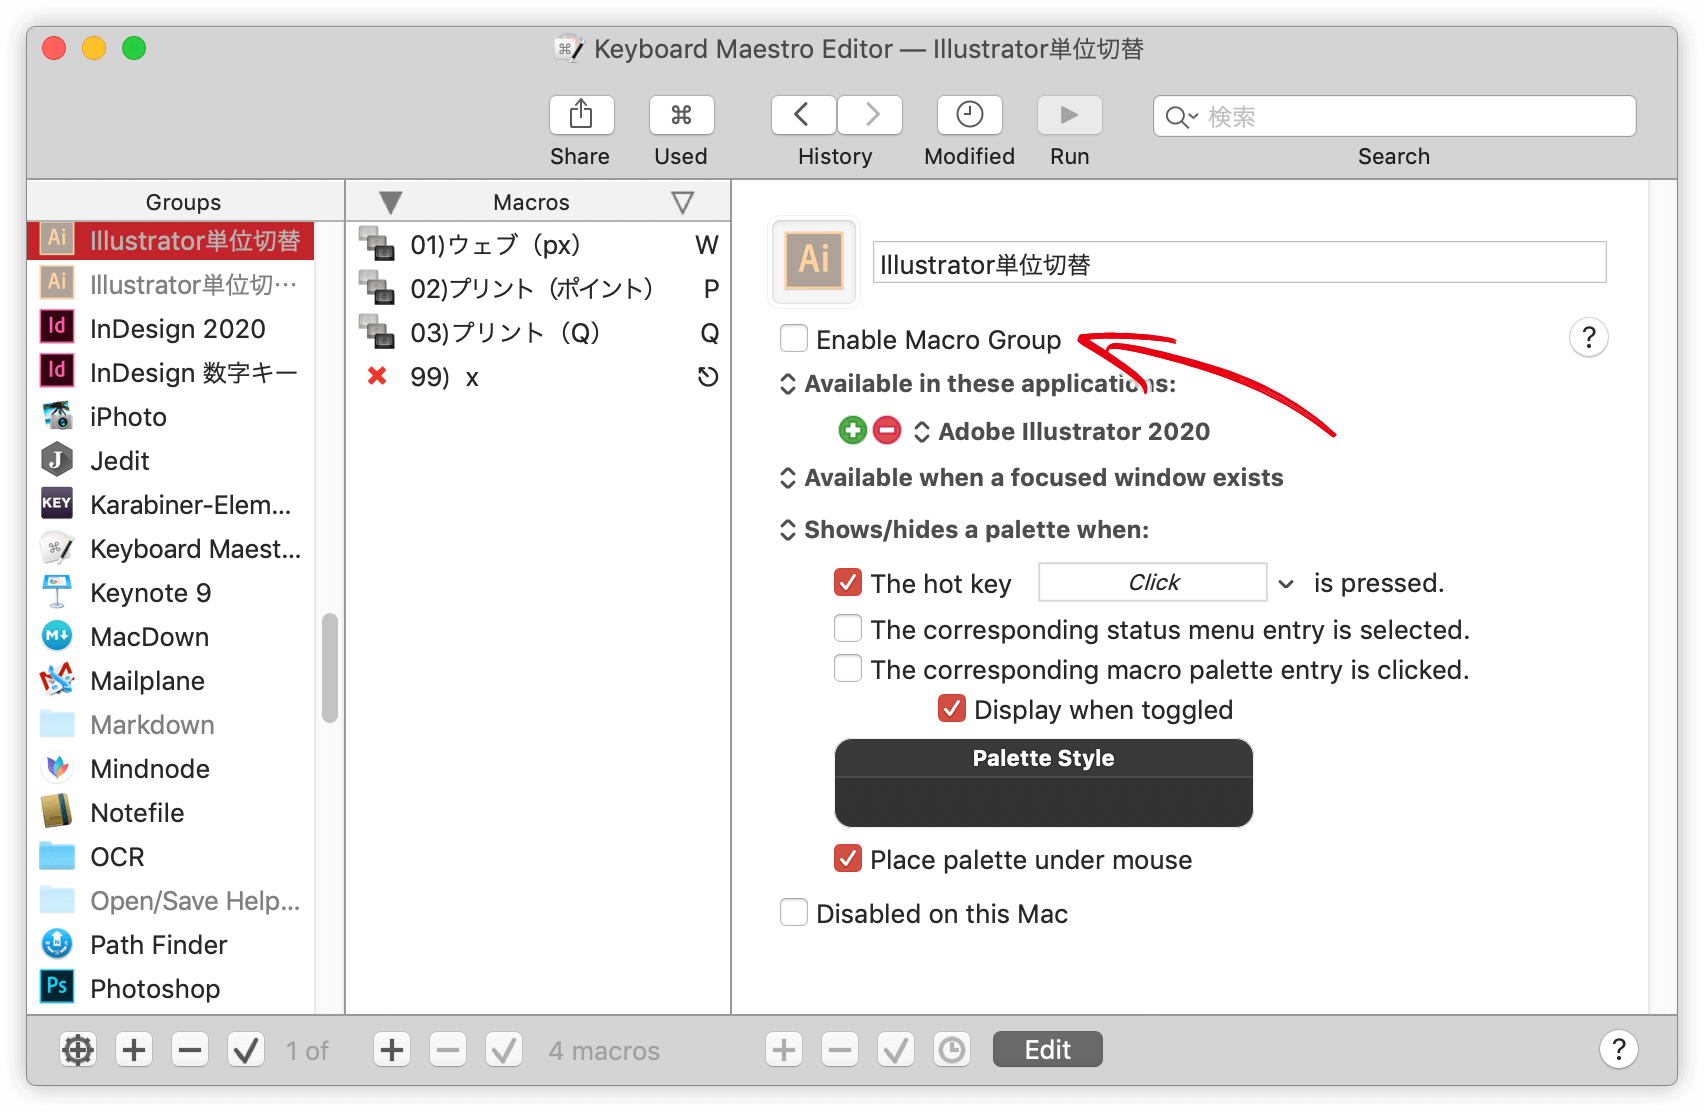1705x1113 pixels.
Task: Select the Mindnode group icon
Action: (x=57, y=768)
